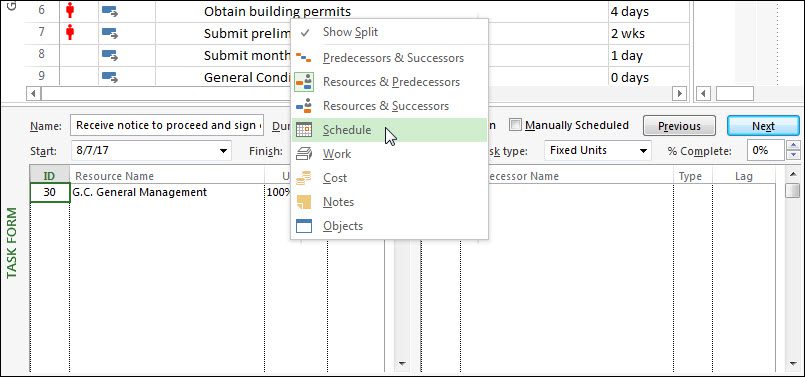Choose Resources & Predecessors from the menu
Image resolution: width=805 pixels, height=377 pixels.
(389, 82)
